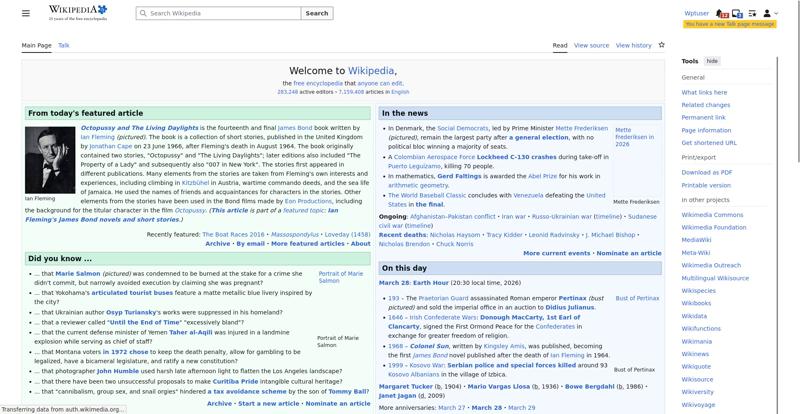Select Download as PDF link
The width and height of the screenshot is (800, 414).
(706, 172)
